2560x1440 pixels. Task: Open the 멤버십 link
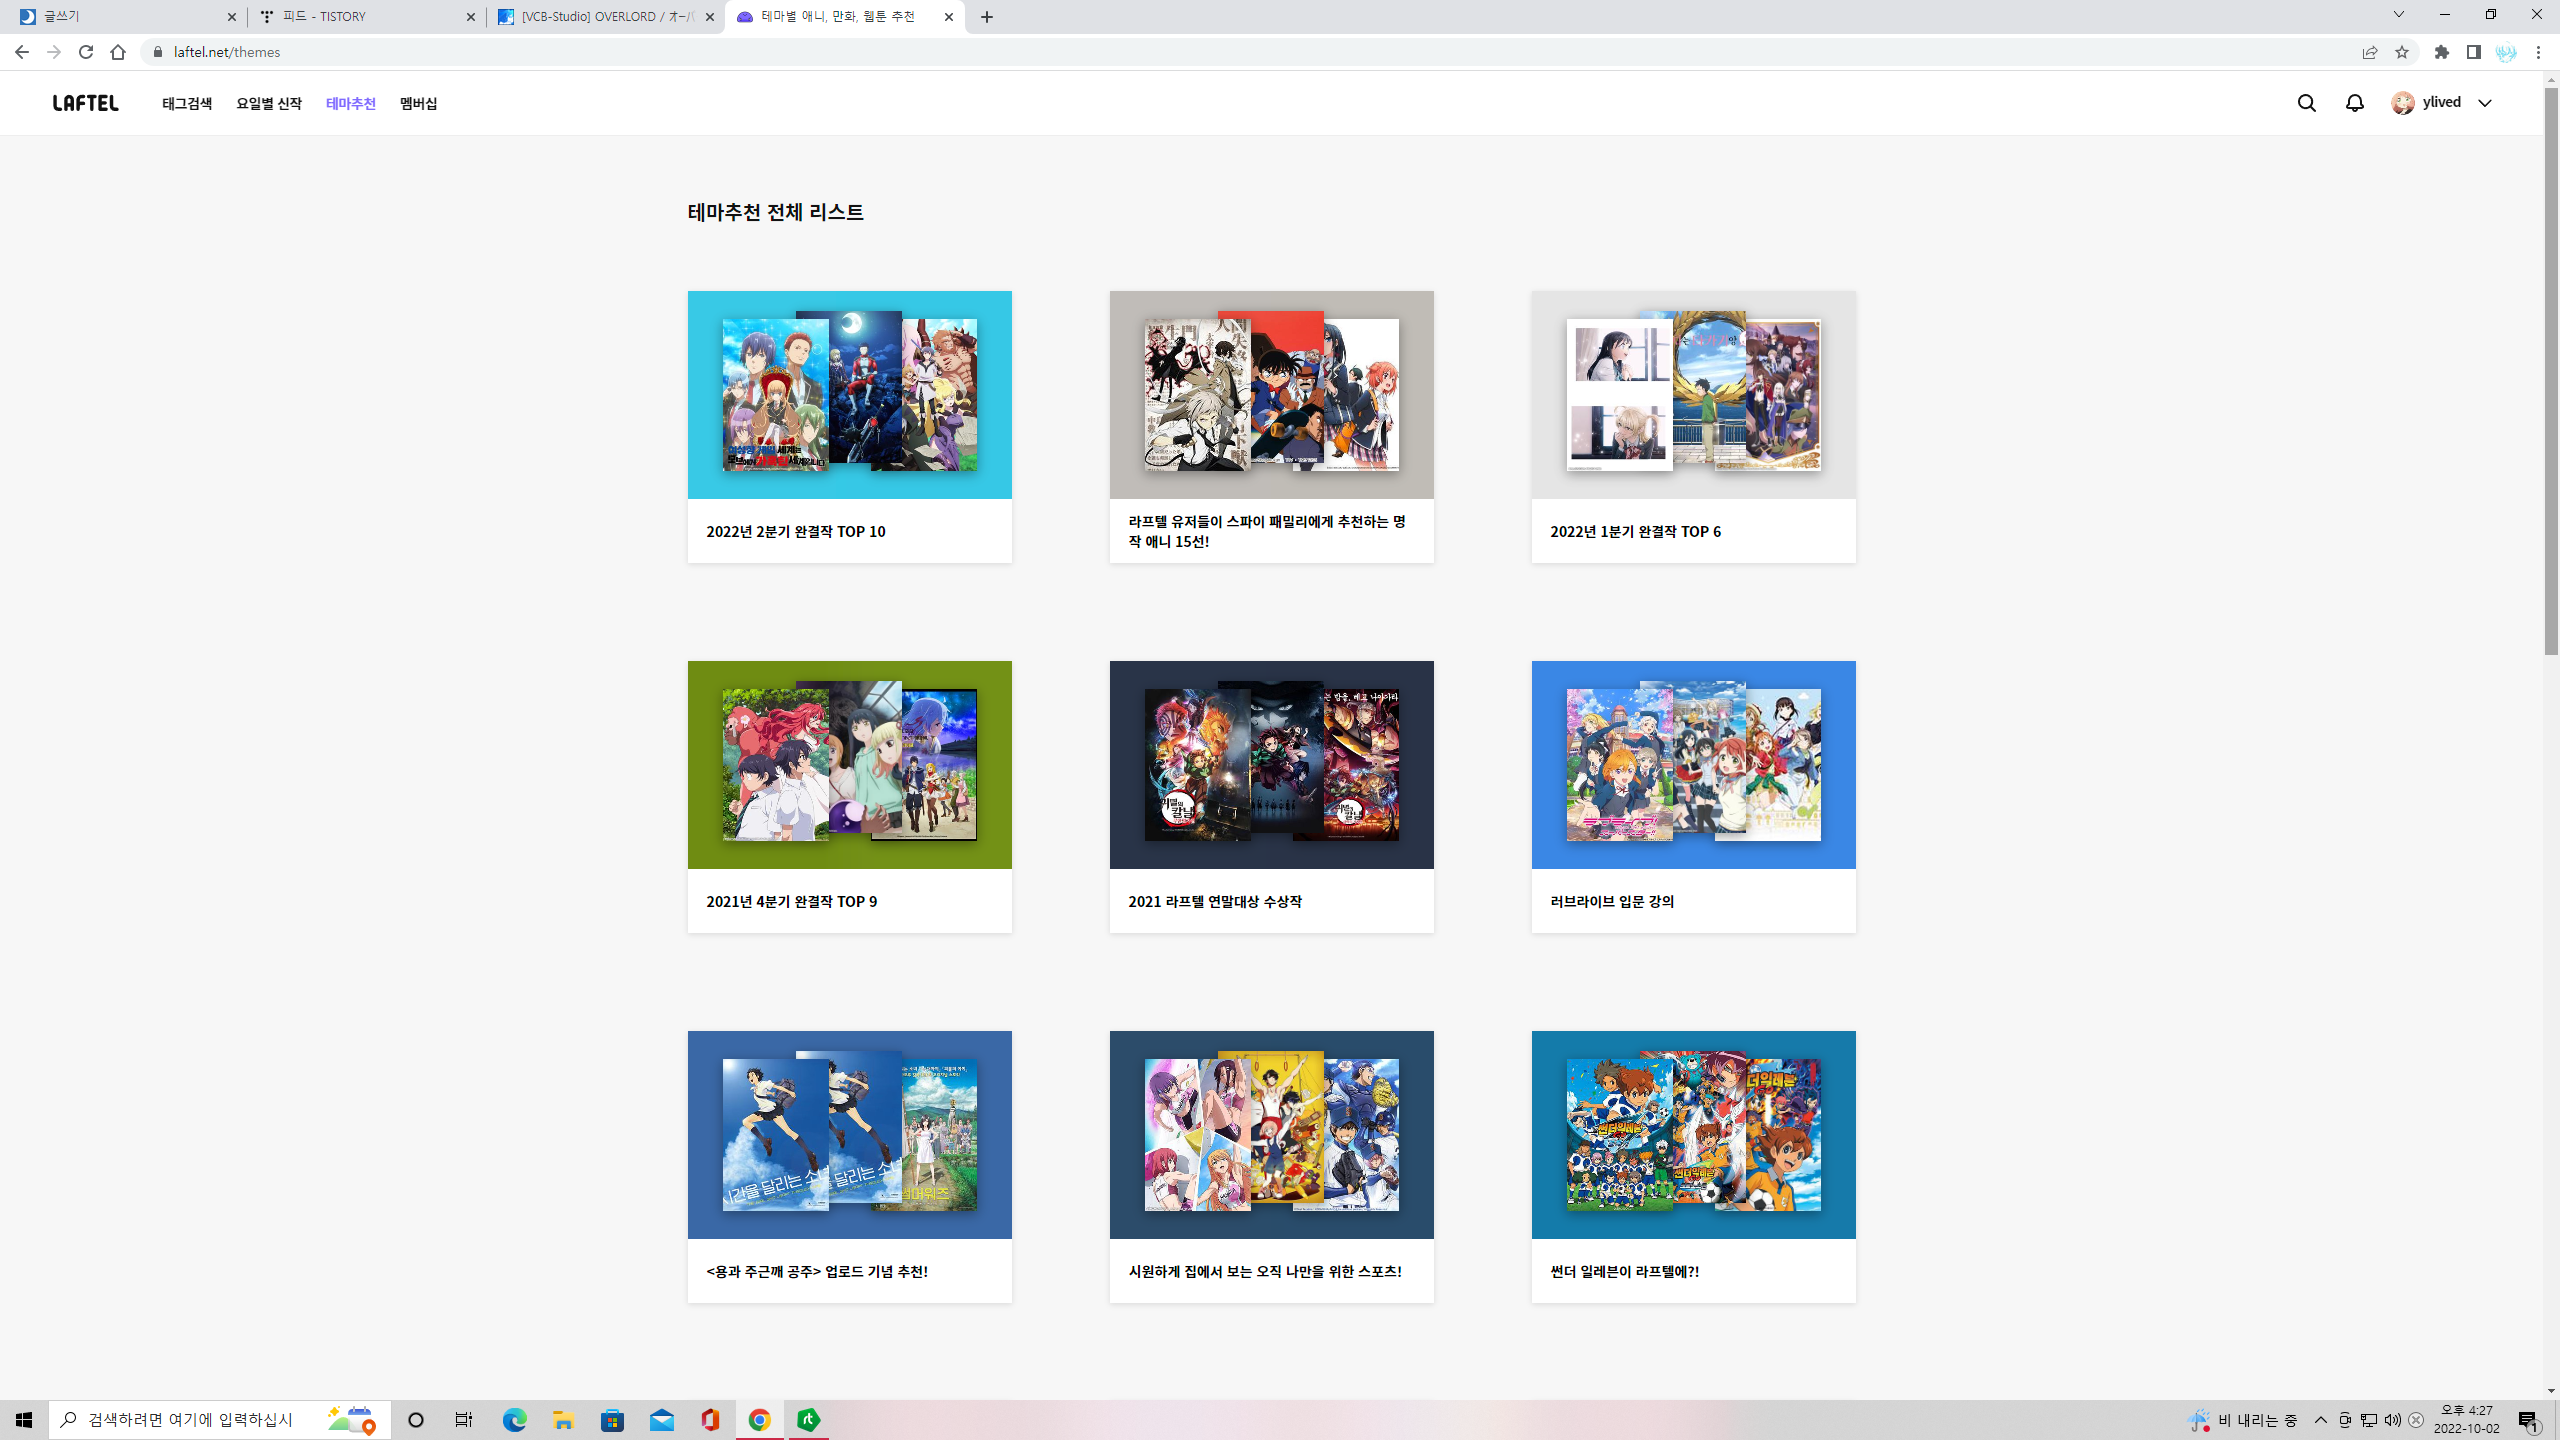(418, 104)
